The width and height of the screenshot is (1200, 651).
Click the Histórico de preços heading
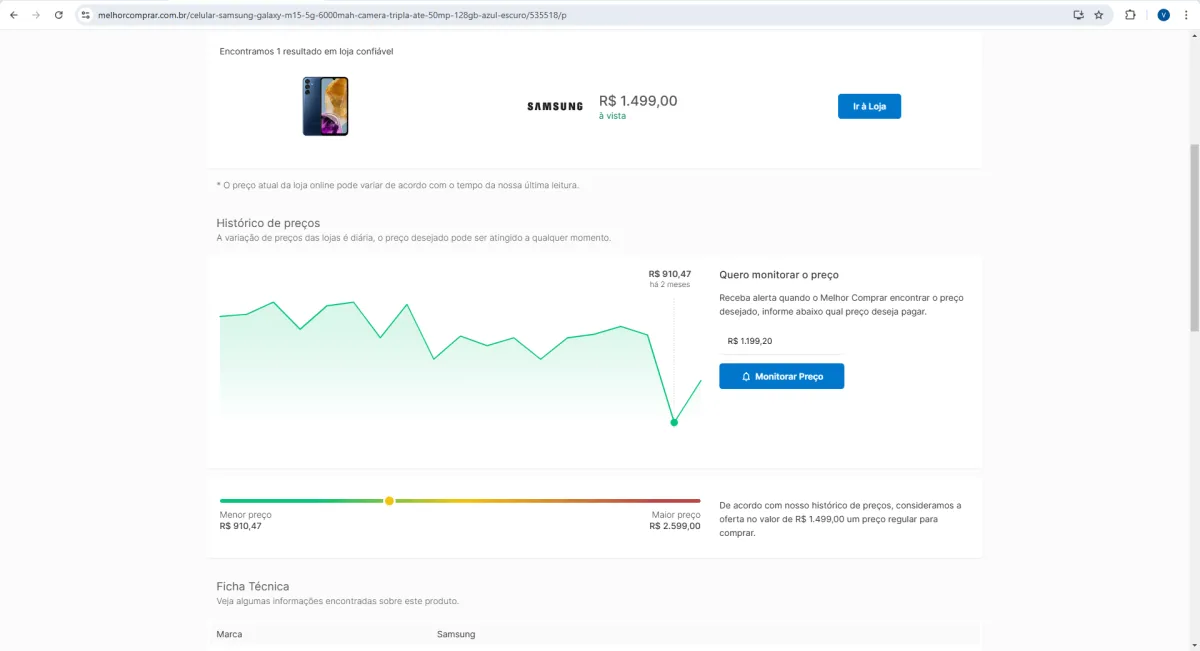coord(268,222)
